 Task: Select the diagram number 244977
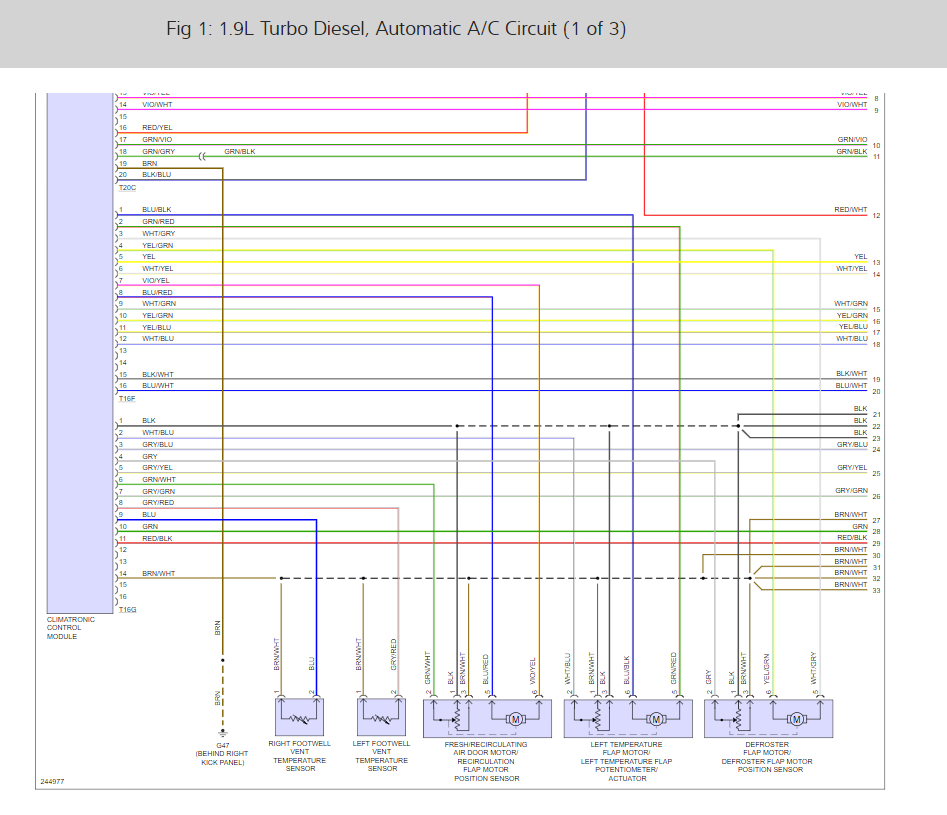click(x=52, y=781)
